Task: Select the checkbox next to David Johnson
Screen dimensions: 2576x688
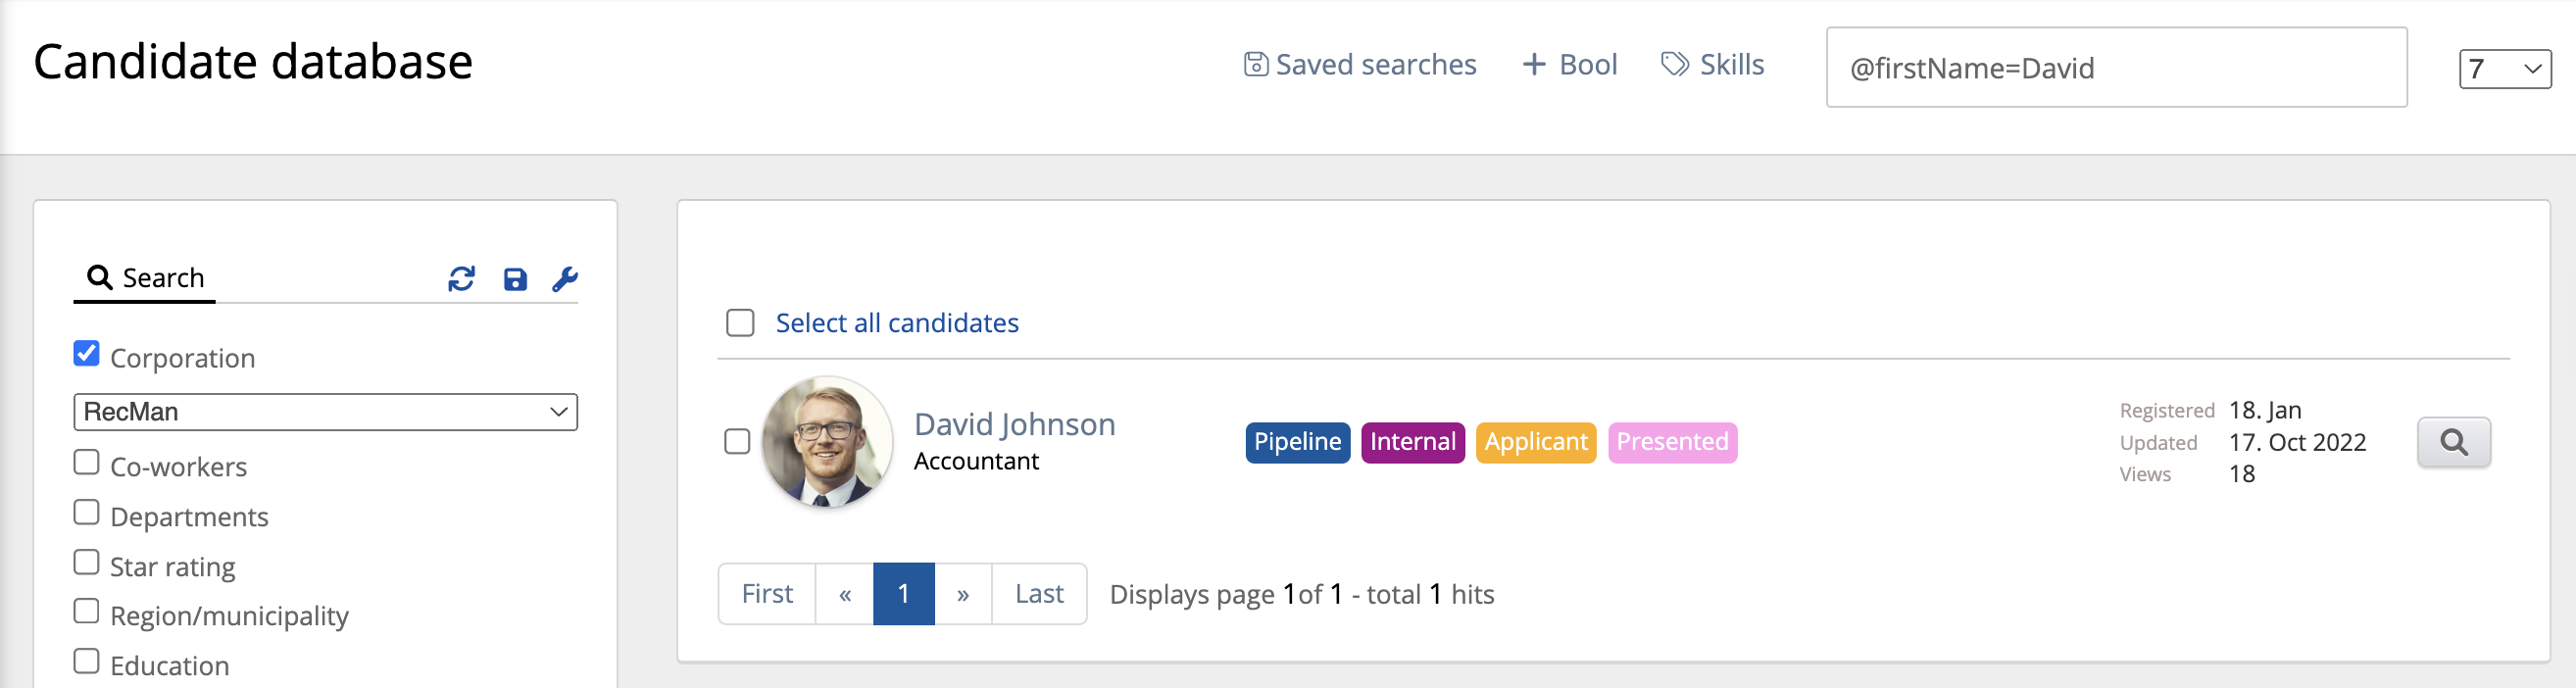Action: coord(737,442)
